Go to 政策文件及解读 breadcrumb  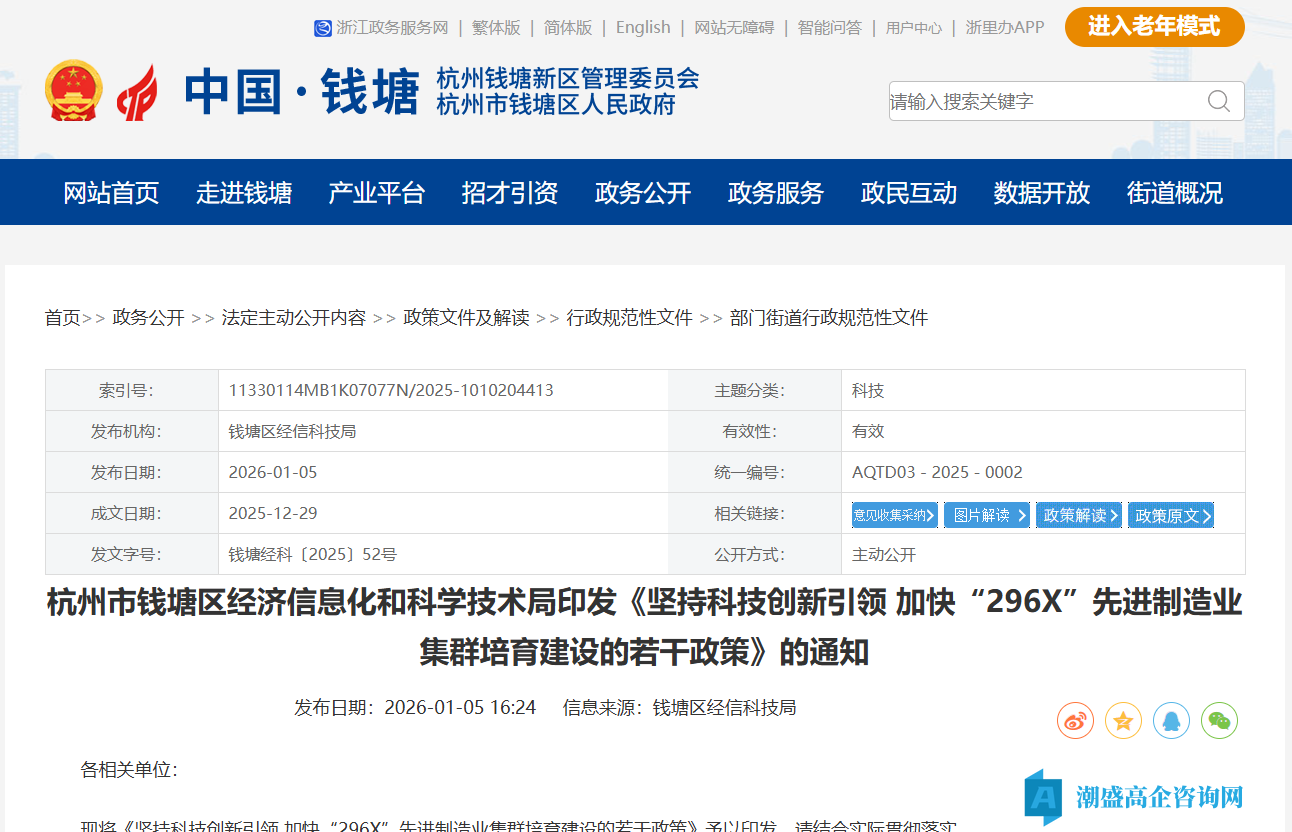pos(466,318)
